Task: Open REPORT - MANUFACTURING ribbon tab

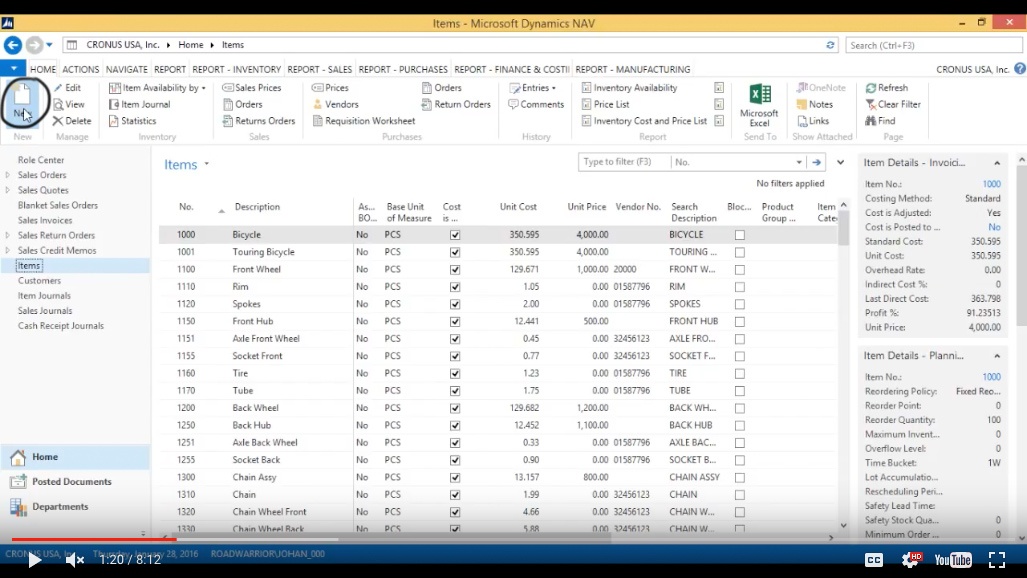Action: tap(633, 69)
